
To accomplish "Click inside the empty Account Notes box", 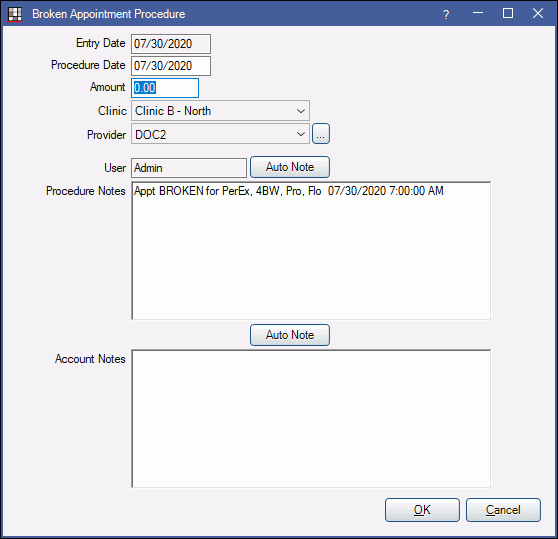I will point(311,419).
